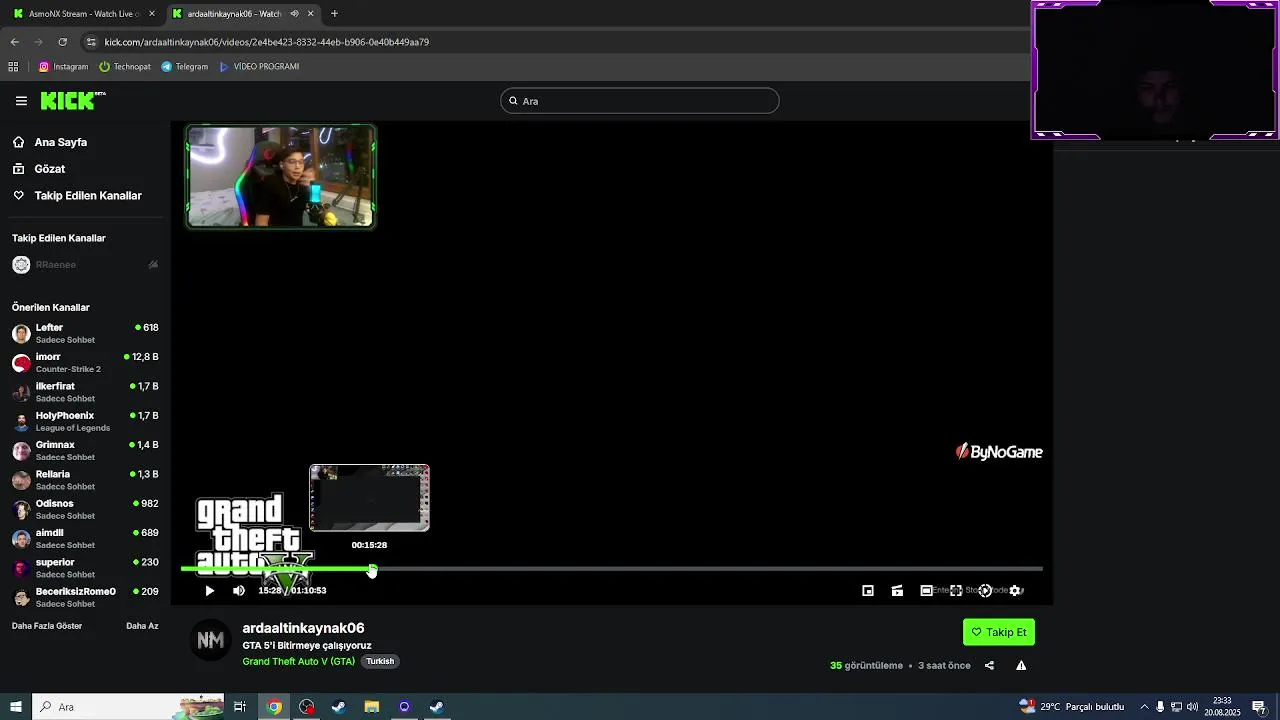Open Lefter recommended channel
1280x720 pixels.
point(85,333)
